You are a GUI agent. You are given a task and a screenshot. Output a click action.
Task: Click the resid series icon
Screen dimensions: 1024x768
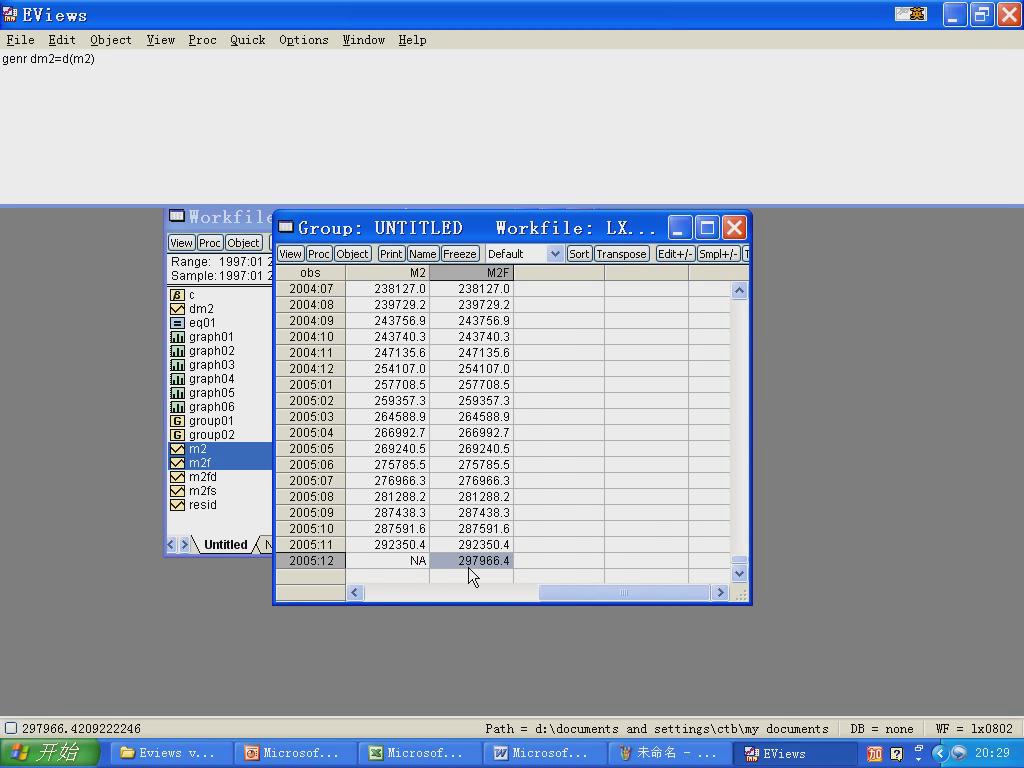click(x=177, y=505)
